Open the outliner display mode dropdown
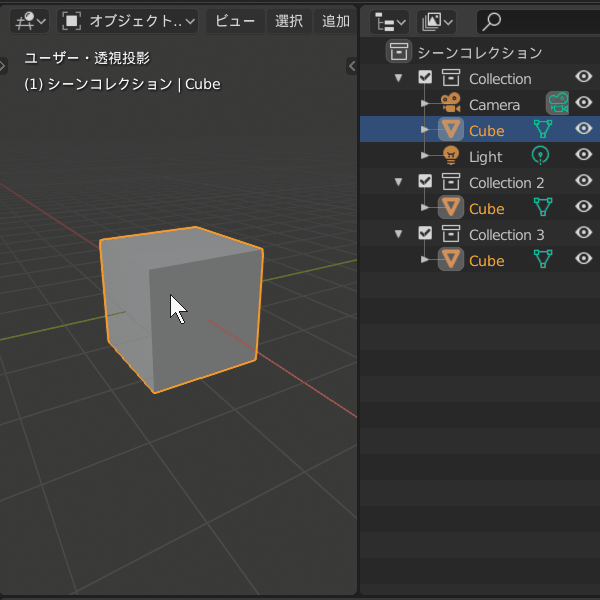This screenshot has height=600, width=600. pyautogui.click(x=437, y=22)
